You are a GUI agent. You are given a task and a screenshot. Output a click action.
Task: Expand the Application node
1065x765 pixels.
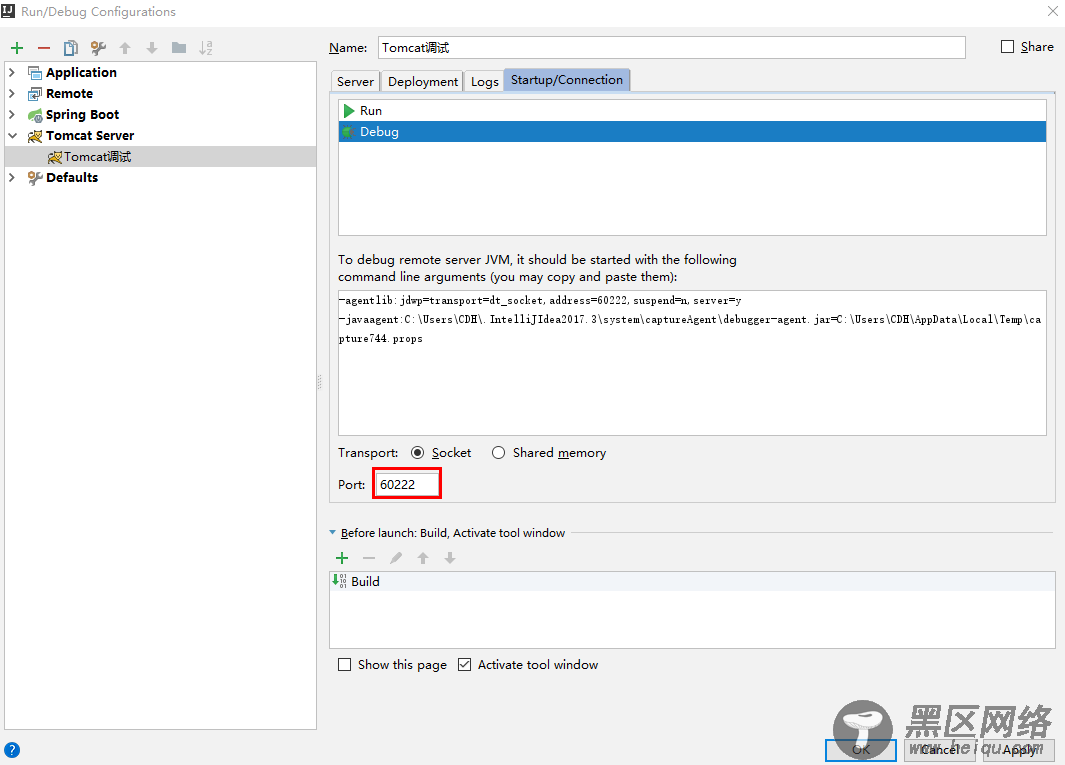(12, 72)
